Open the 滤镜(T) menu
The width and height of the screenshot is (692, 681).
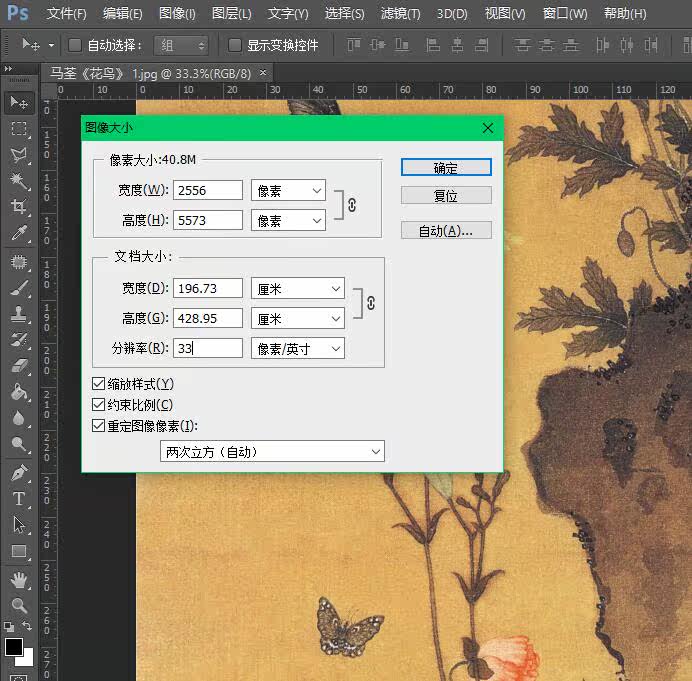[x=400, y=14]
